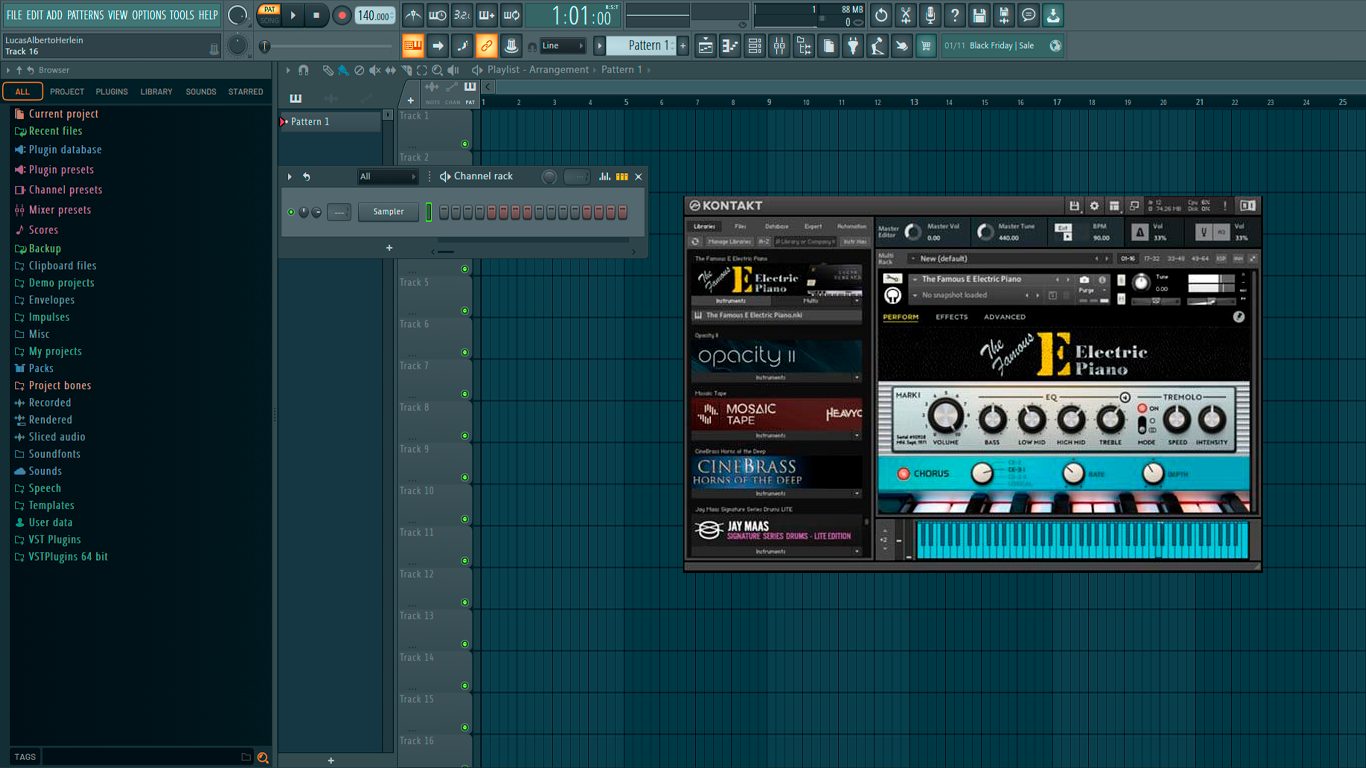Screen dimensions: 1366x768
Task: Click the Record button in transport
Action: point(341,15)
